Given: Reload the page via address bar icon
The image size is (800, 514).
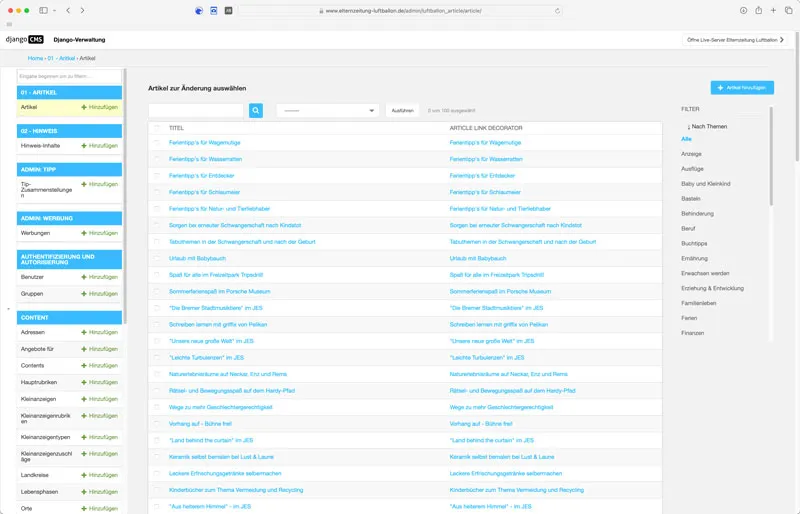Looking at the screenshot, I should tap(557, 11).
